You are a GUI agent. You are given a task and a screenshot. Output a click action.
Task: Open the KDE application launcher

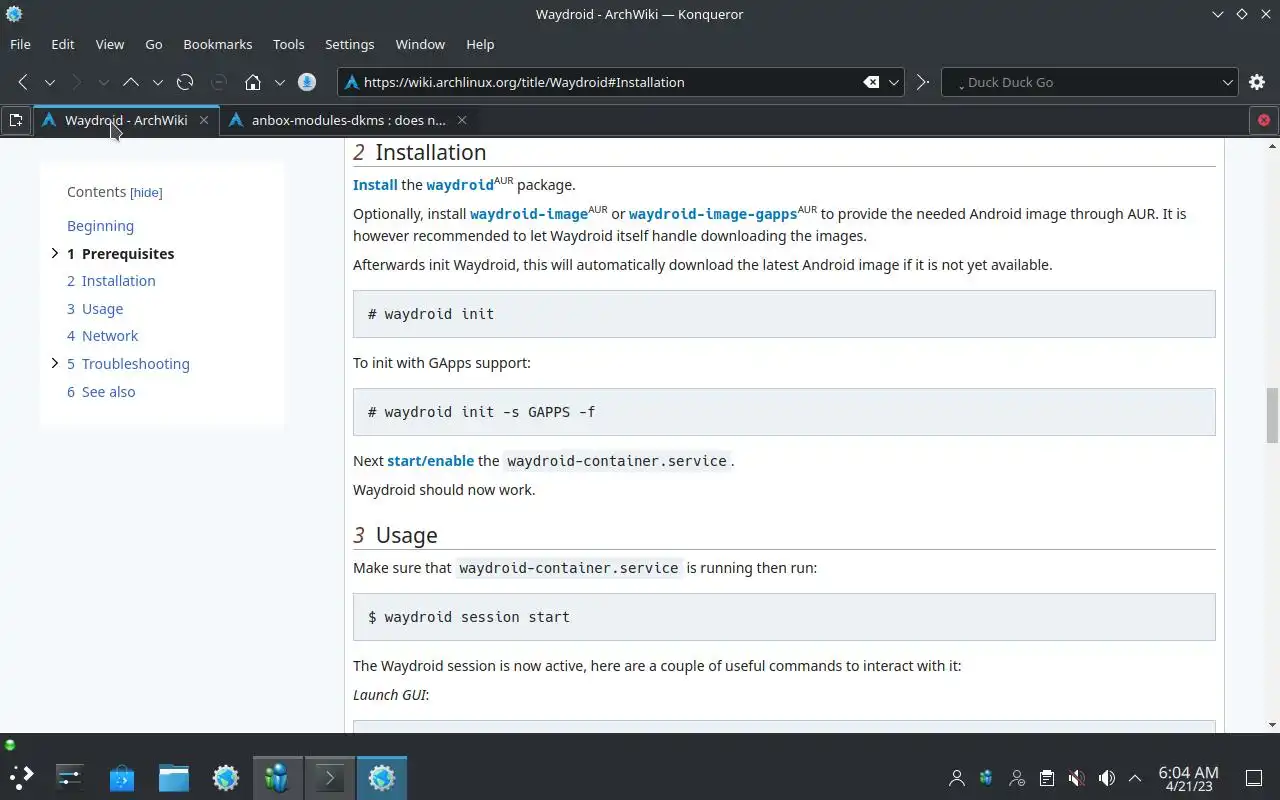click(21, 777)
